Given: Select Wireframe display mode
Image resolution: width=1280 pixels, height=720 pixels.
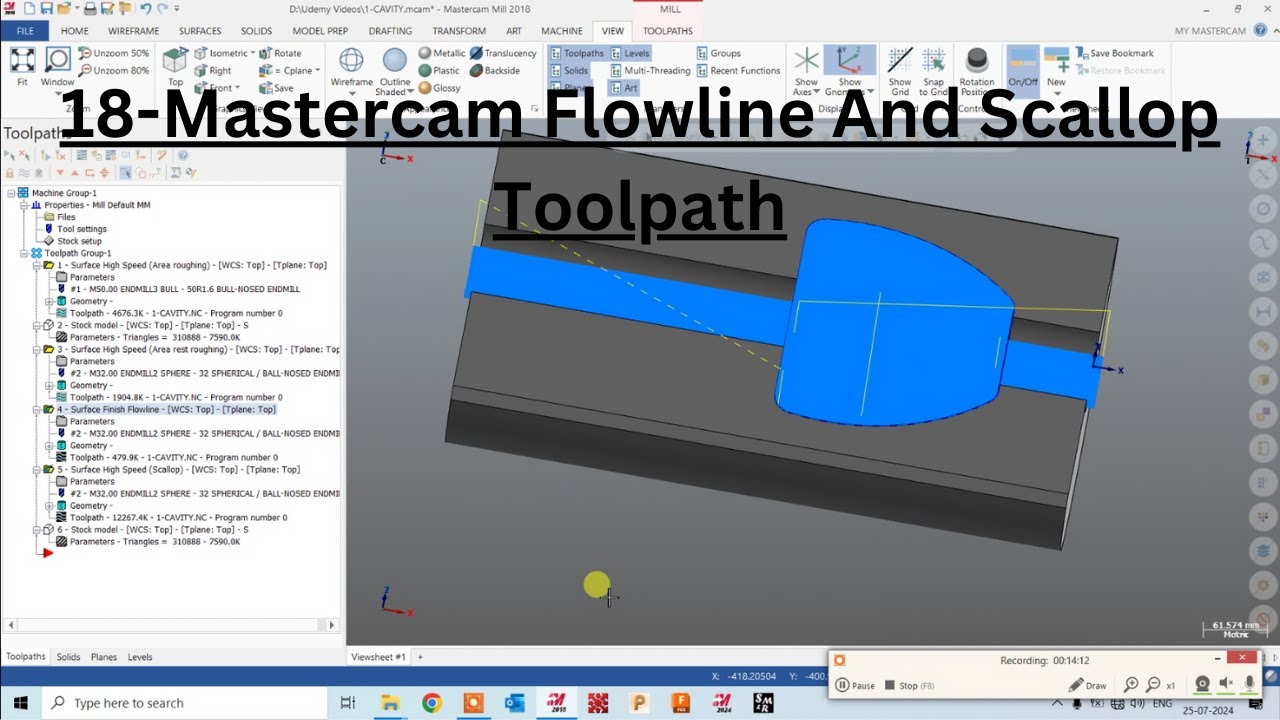Looking at the screenshot, I should click(351, 62).
